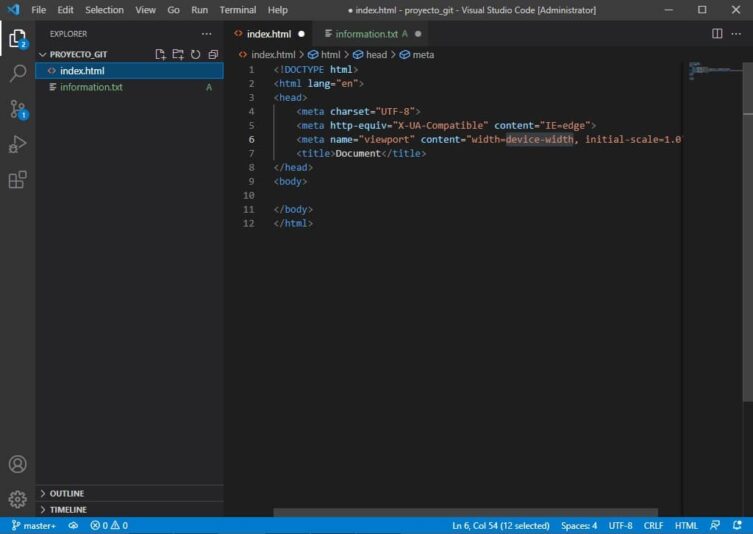Click New File icon in Explorer
Viewport: 753px width, 534px height.
160,54
